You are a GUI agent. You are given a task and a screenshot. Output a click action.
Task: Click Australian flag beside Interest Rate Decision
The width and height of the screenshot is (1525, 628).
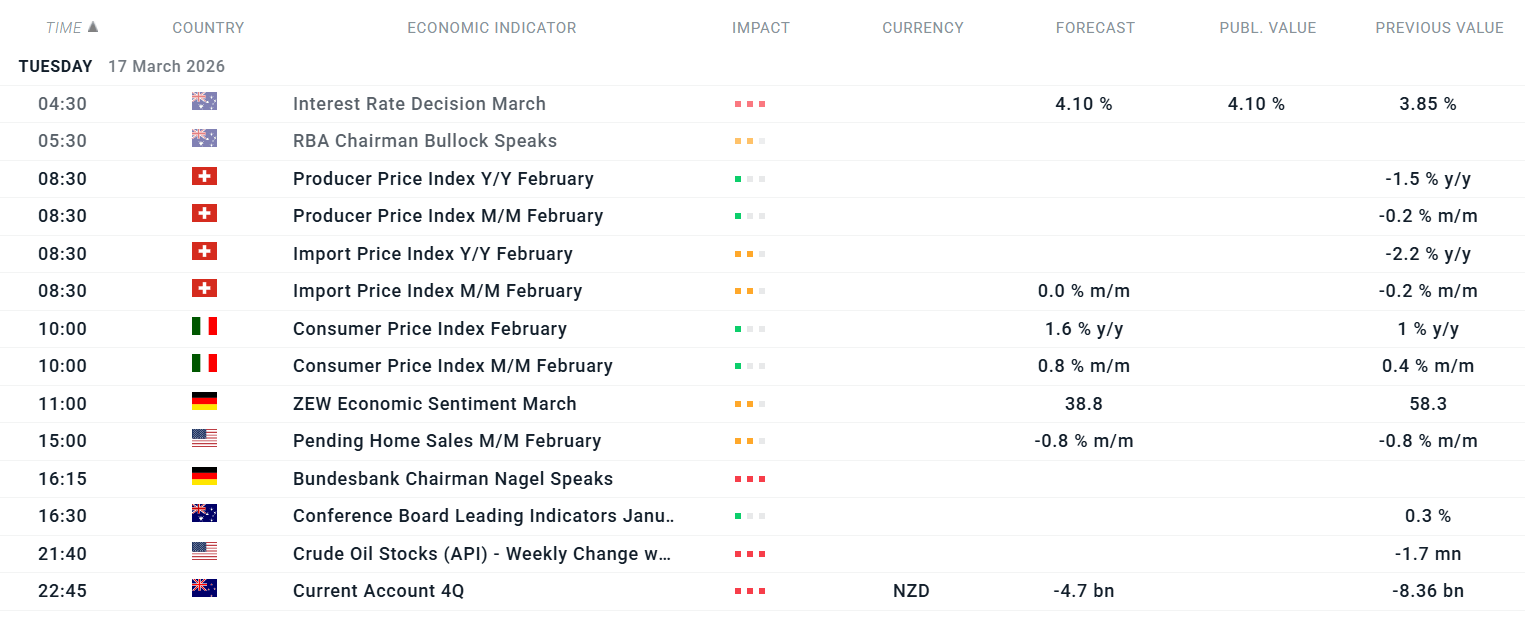pos(204,102)
